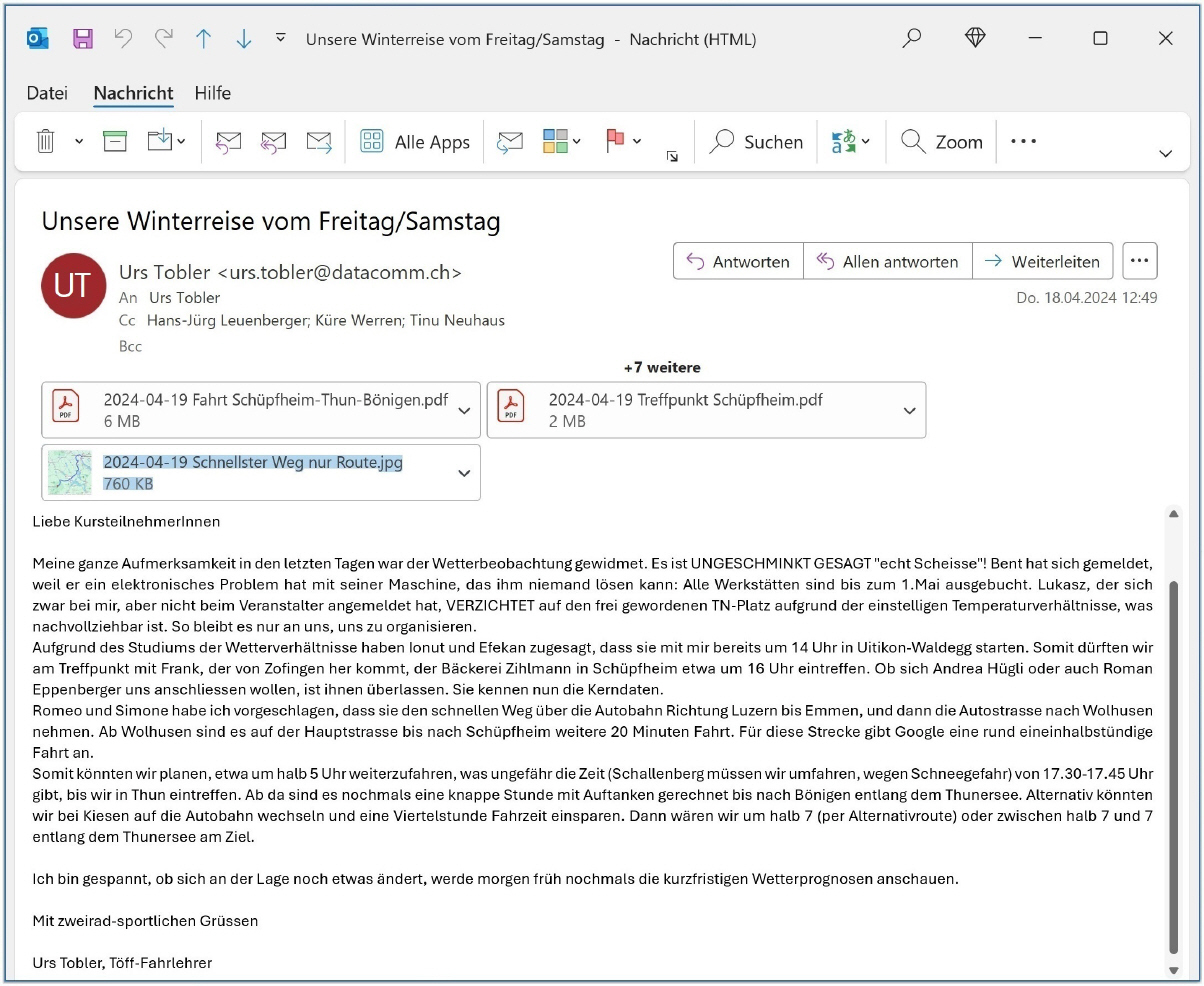This screenshot has height=986, width=1204.
Task: Go to next item with down arrow
Action: coord(243,39)
